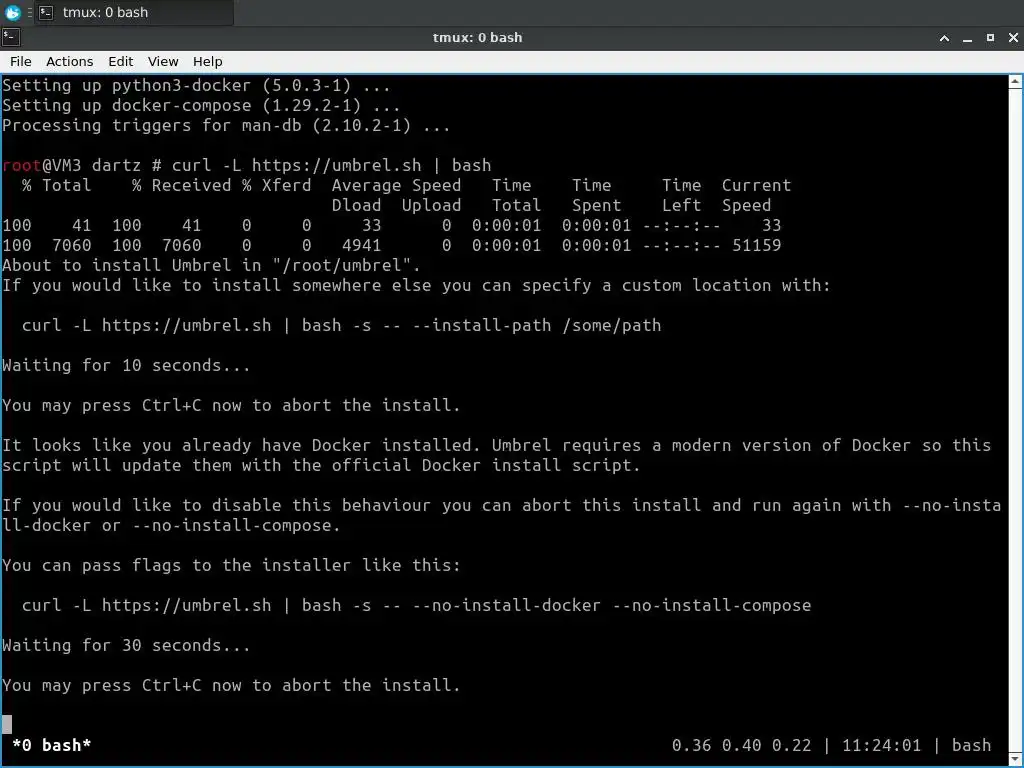This screenshot has width=1024, height=768.
Task: Click the 'root' prompt user name
Action: [22, 165]
